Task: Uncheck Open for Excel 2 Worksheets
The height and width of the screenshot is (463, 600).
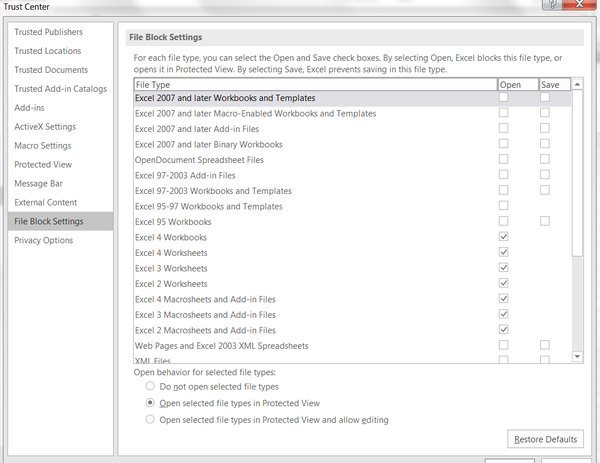Action: coord(504,283)
